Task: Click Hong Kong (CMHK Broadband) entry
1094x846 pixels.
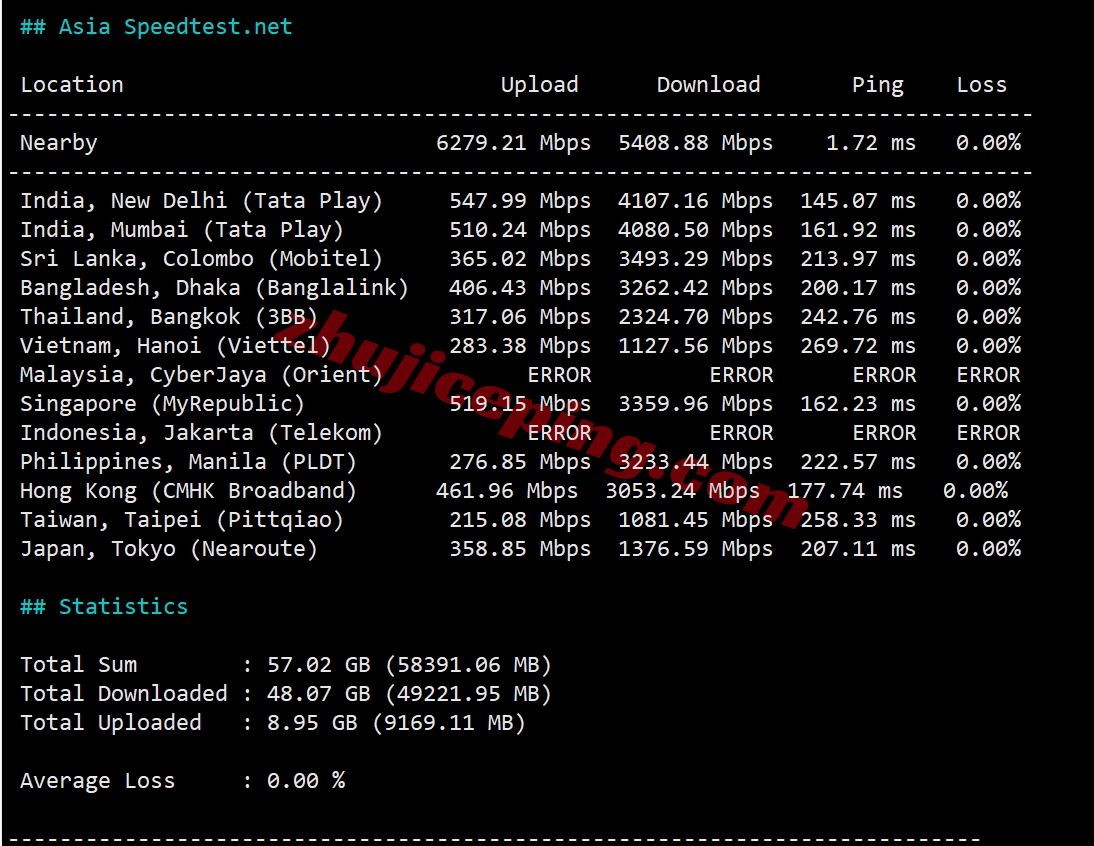Action: coord(188,491)
